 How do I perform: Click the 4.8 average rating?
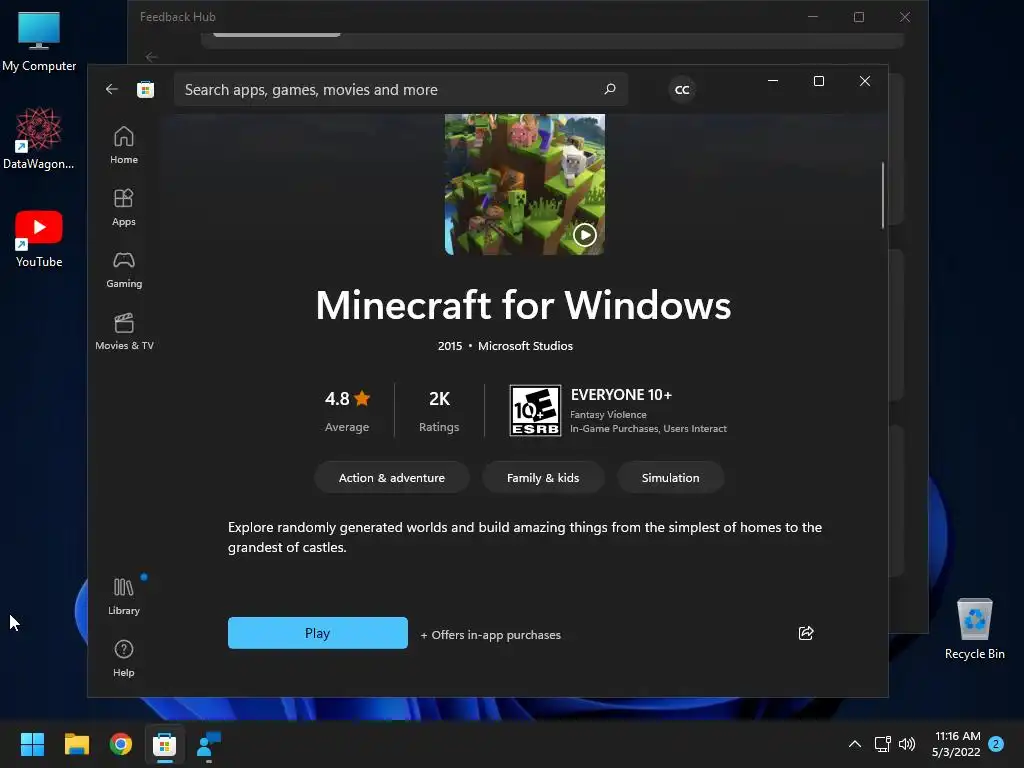(x=347, y=411)
